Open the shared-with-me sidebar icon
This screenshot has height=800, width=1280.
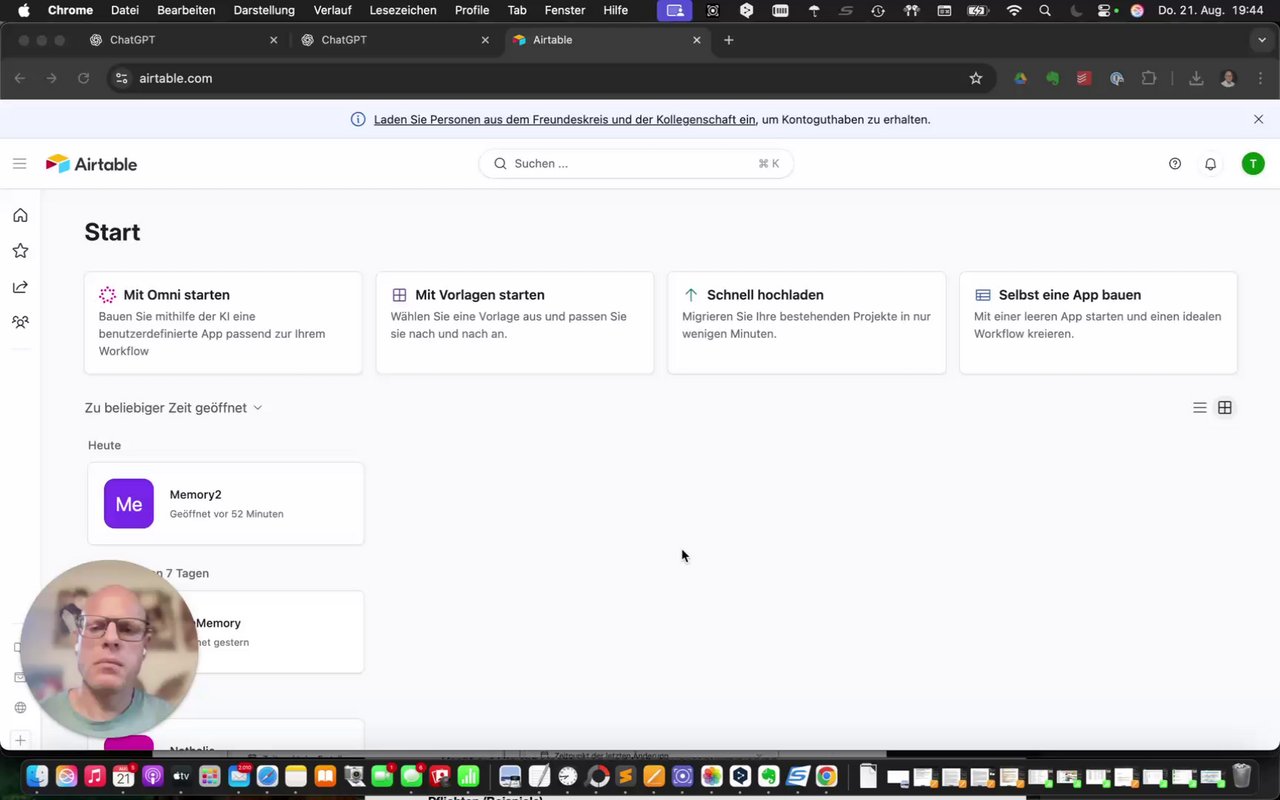point(20,287)
